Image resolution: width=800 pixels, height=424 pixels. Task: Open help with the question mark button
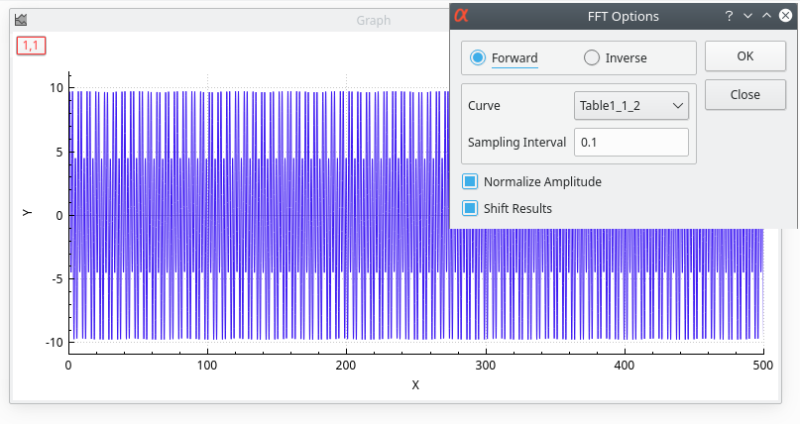[x=729, y=16]
